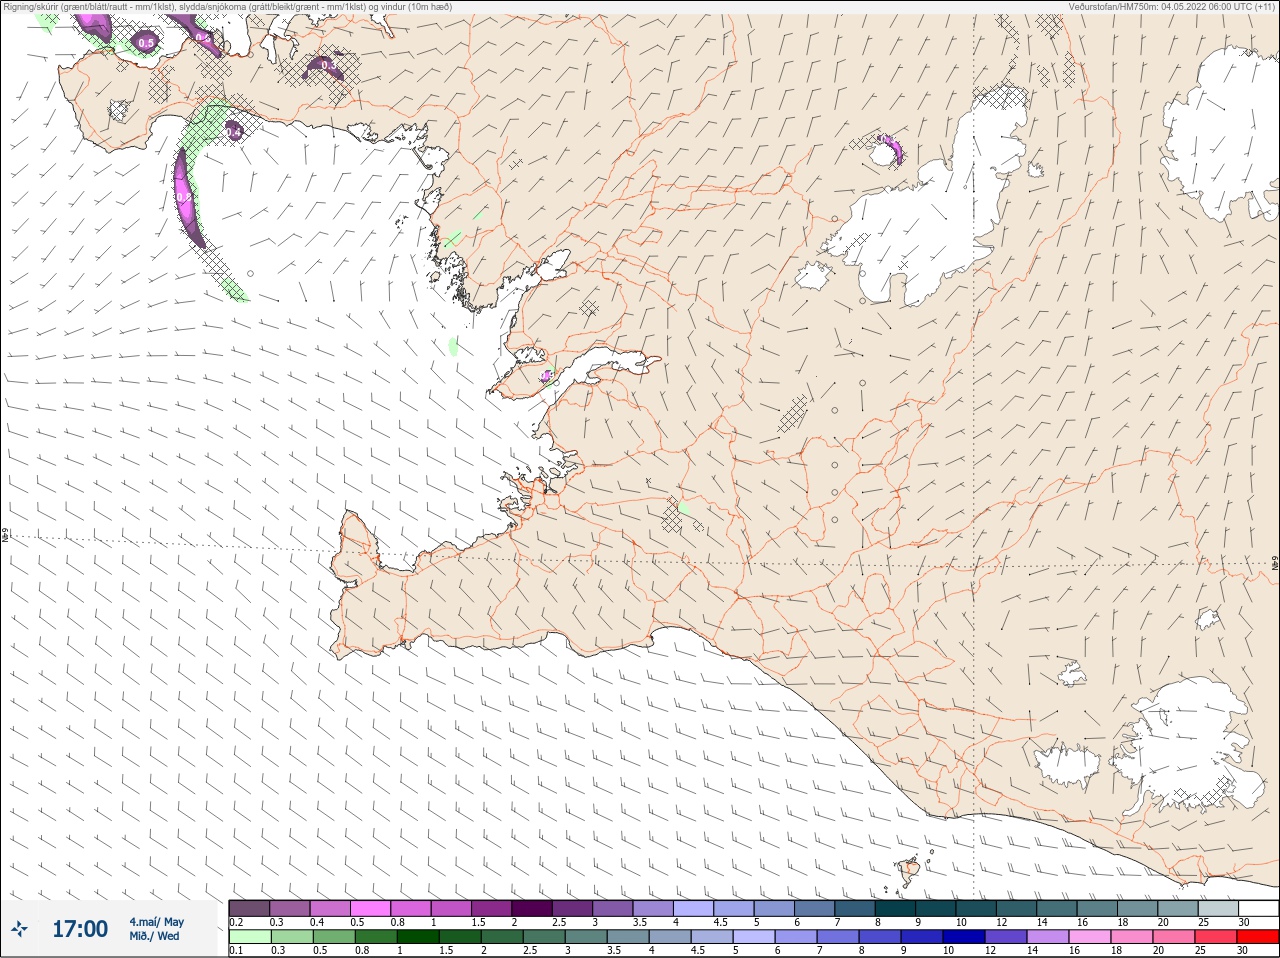This screenshot has width=1280, height=958.
Task: Select the palest green 0.1 swatch, bottom legend row
Action: pyautogui.click(x=249, y=937)
